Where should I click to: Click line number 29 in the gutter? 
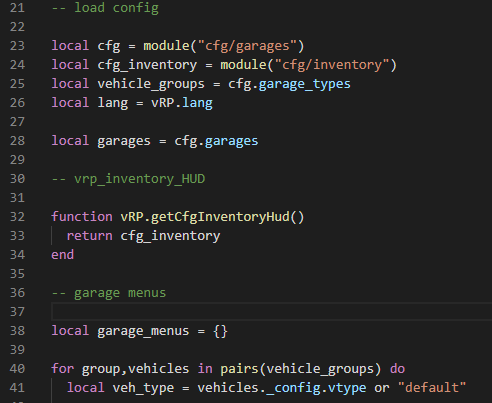(x=17, y=160)
